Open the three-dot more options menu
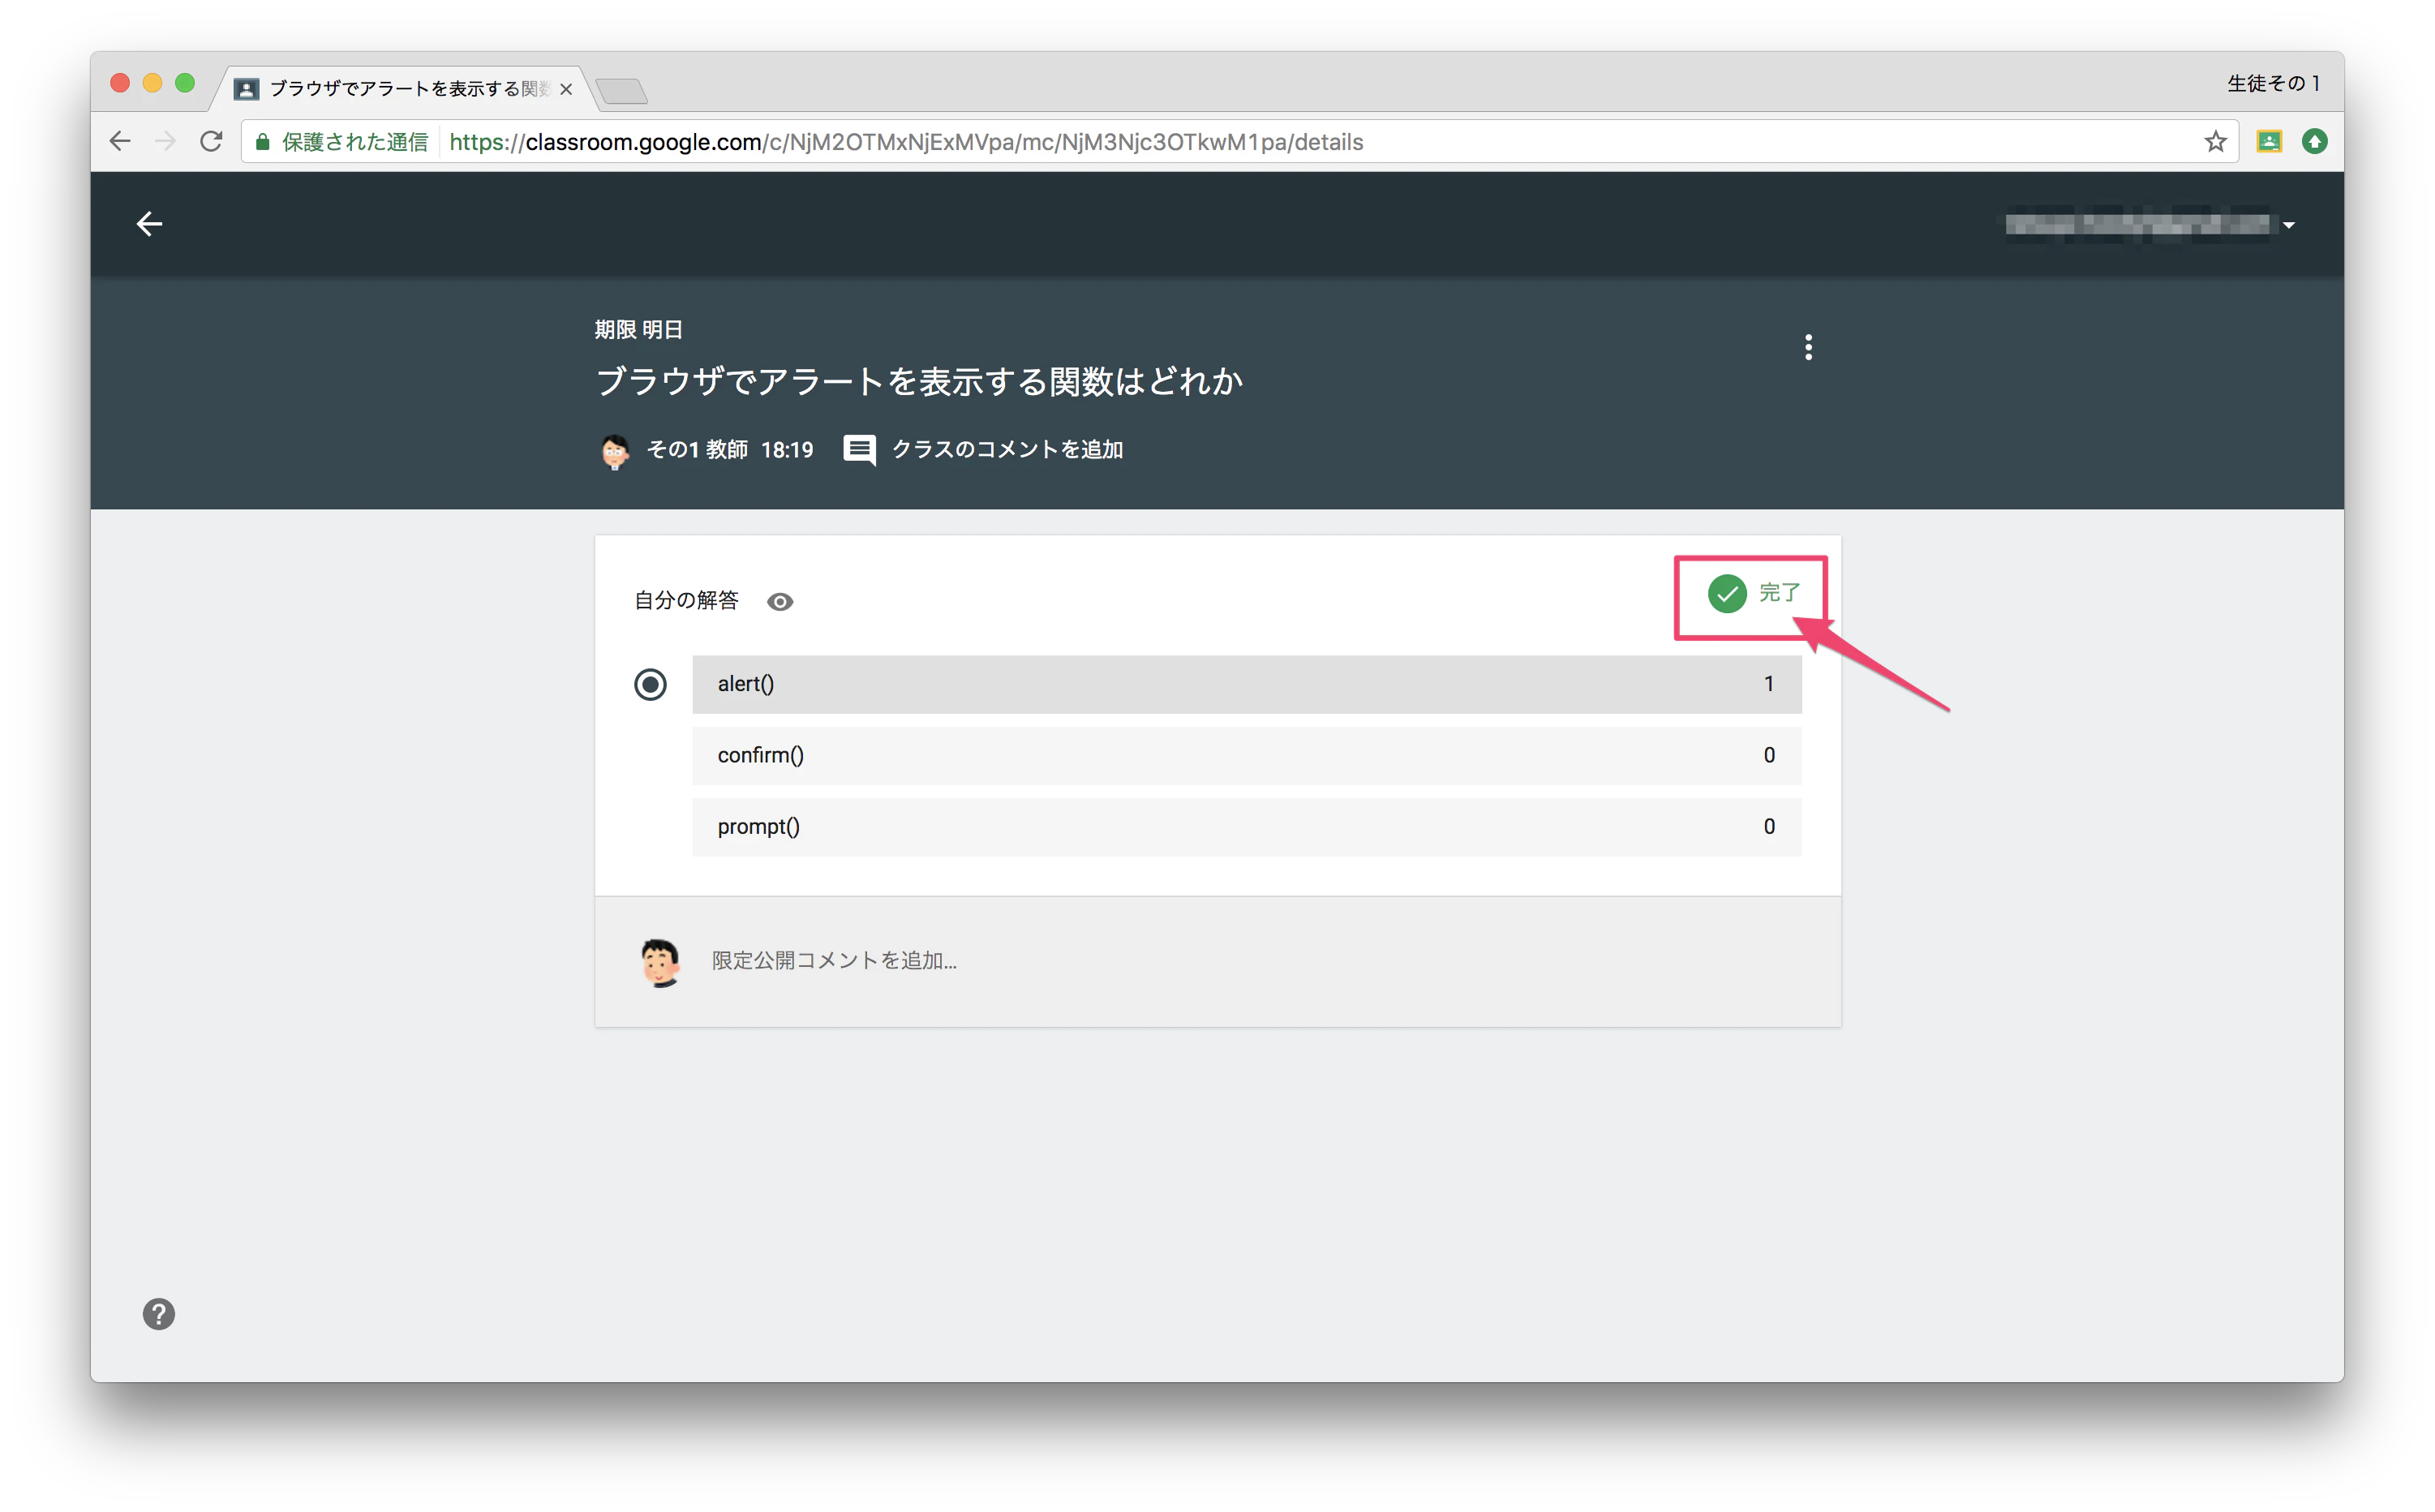This screenshot has height=1512, width=2435. pos(1808,347)
